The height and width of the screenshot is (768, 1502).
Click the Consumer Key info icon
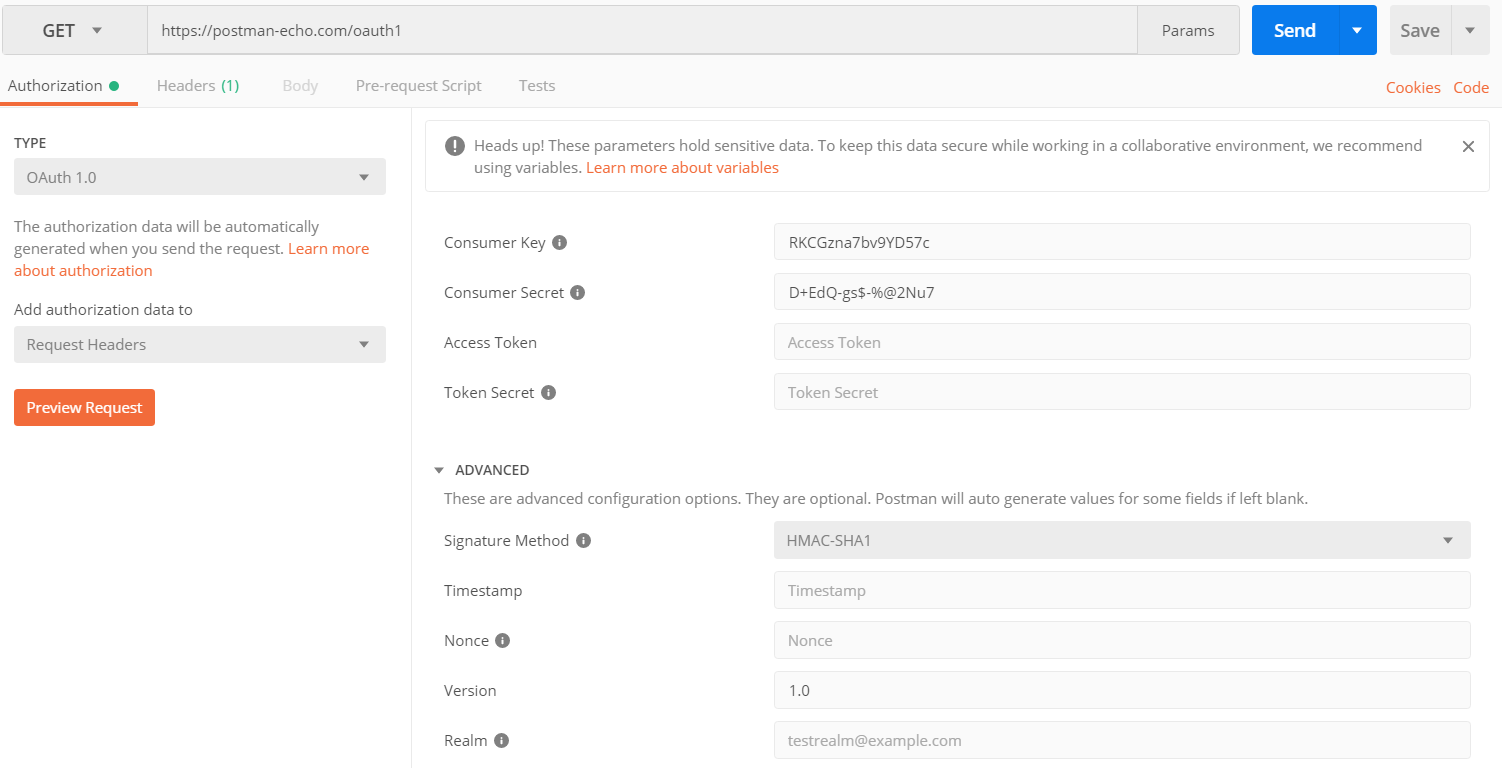560,241
